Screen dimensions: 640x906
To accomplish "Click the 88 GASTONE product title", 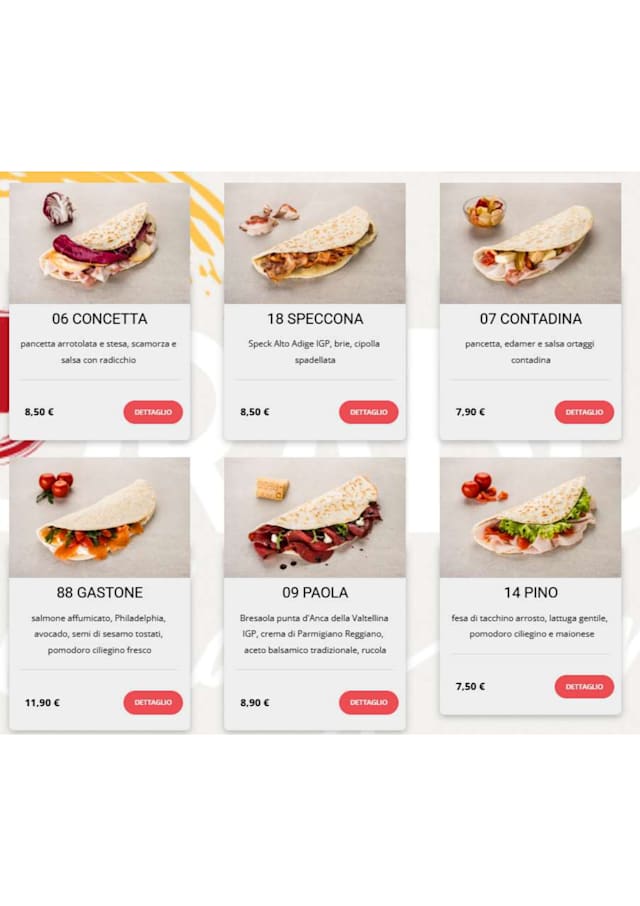I will pos(99,593).
